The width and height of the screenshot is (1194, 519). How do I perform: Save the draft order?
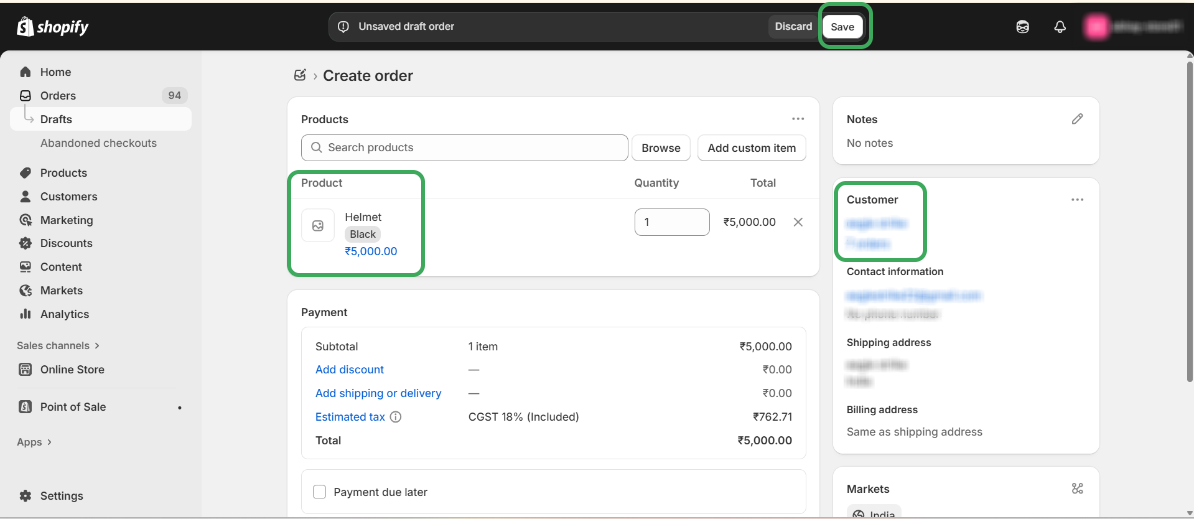click(843, 27)
